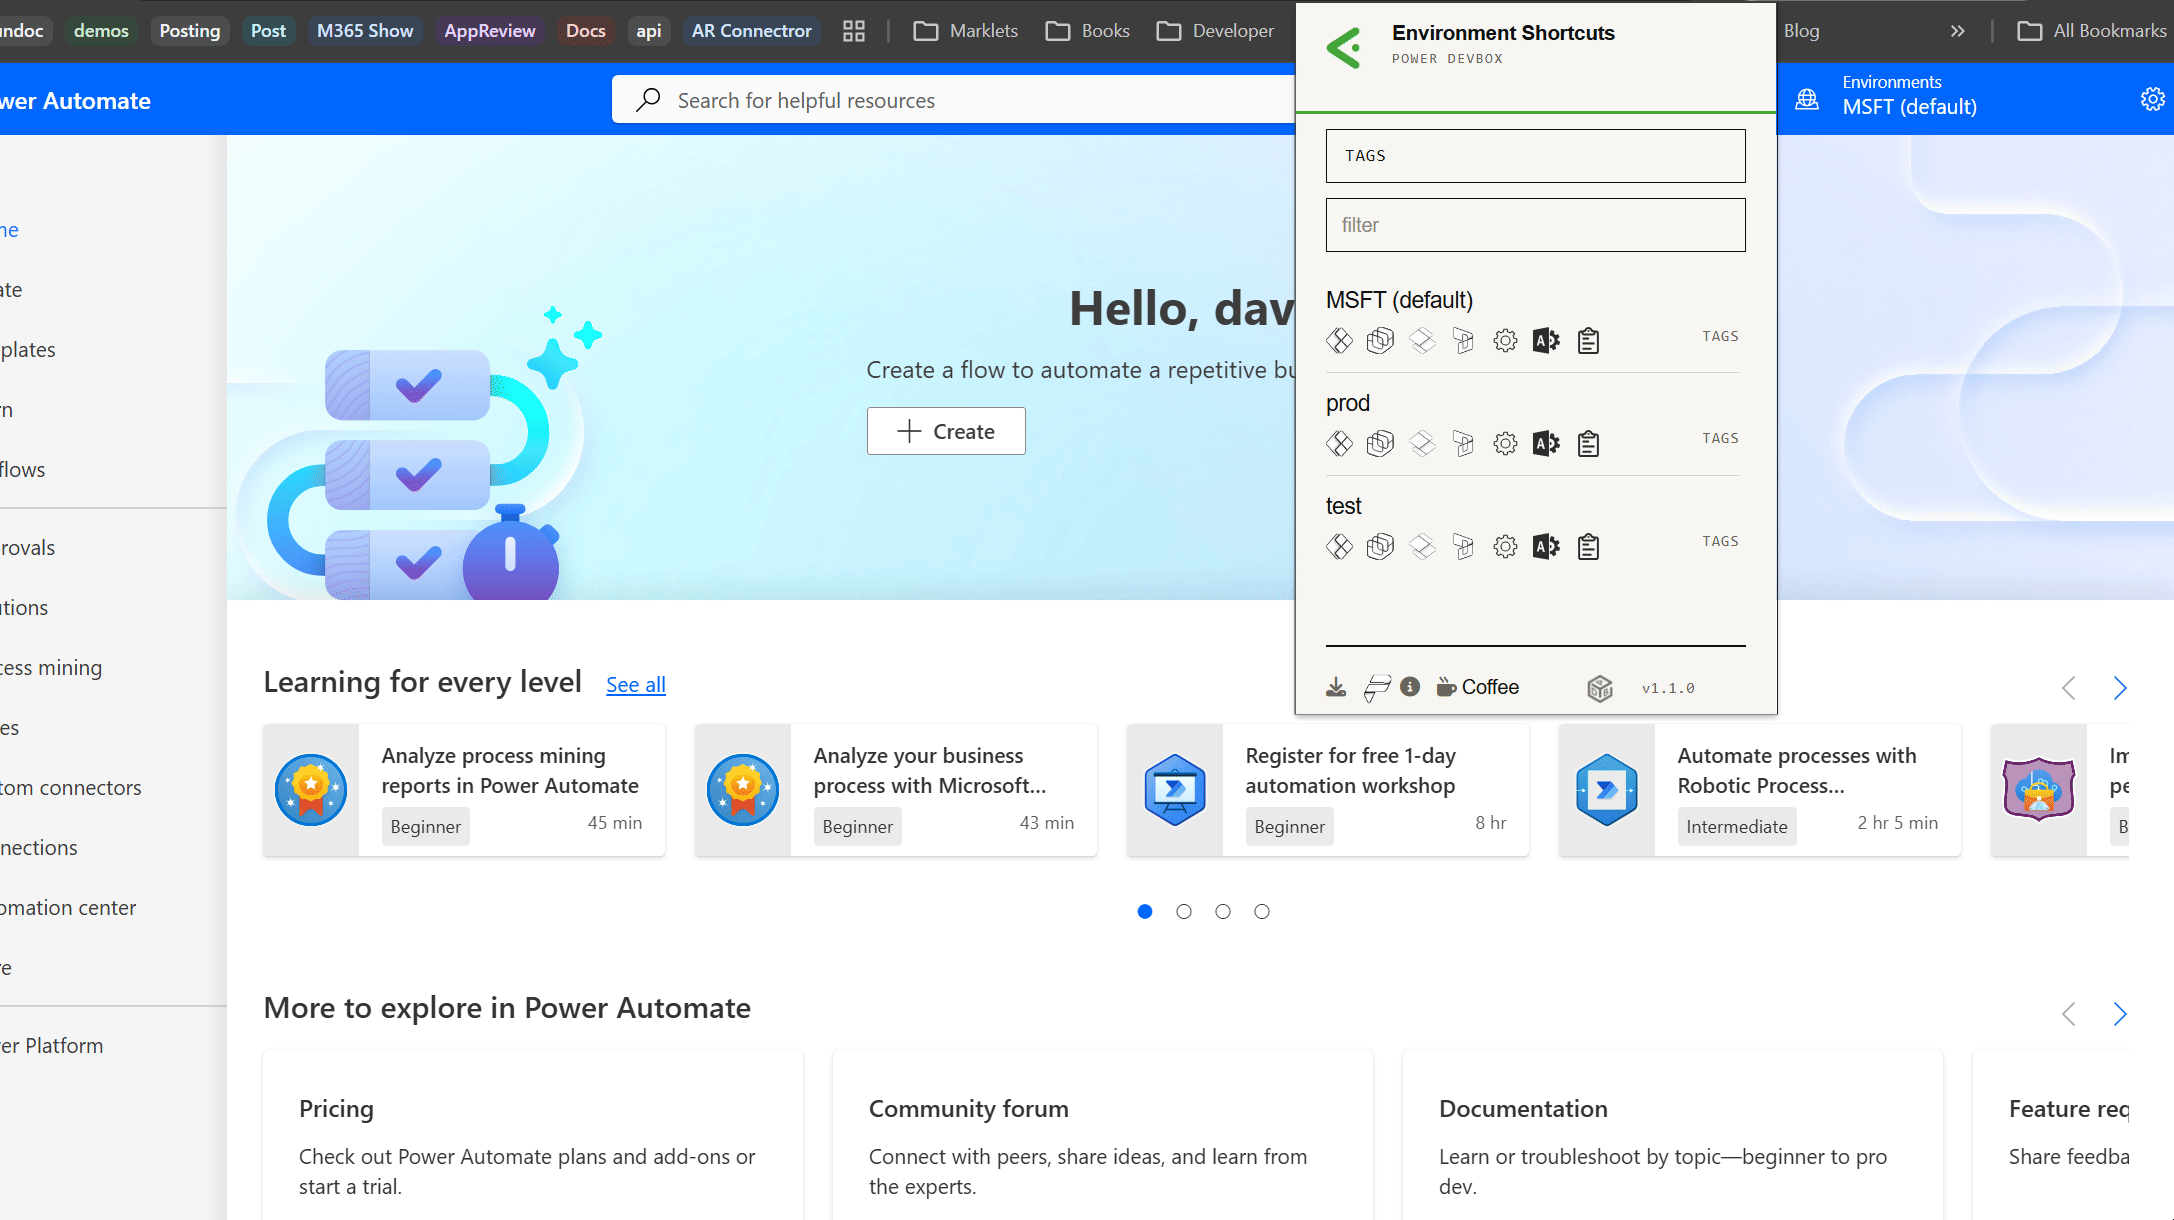Open AR Connectror bookmark
Screen dimensions: 2174x1220
[x=752, y=31]
